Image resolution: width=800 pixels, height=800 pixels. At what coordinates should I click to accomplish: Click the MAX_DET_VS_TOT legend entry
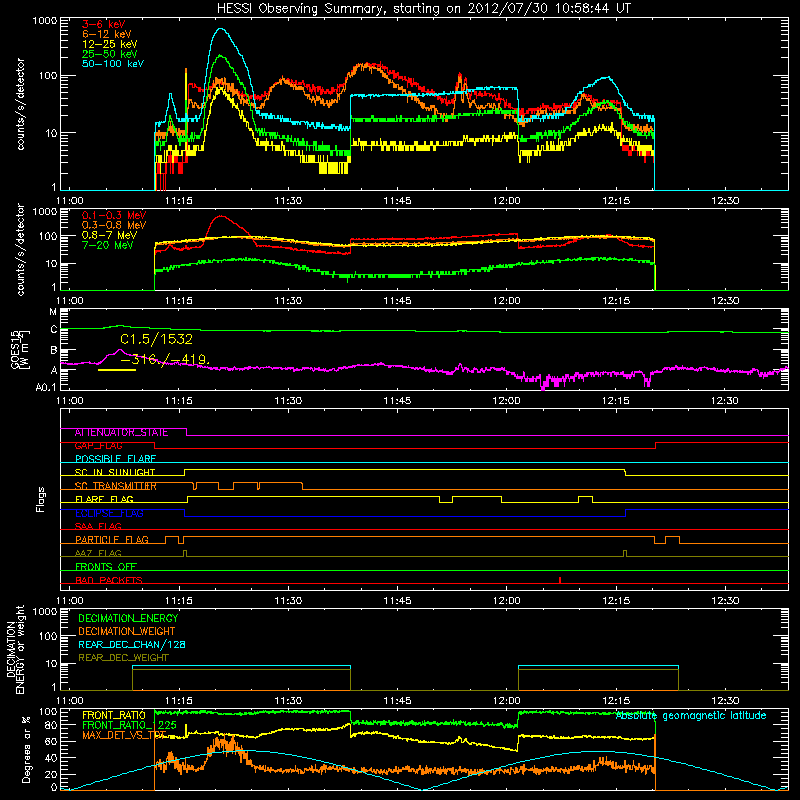[123, 736]
